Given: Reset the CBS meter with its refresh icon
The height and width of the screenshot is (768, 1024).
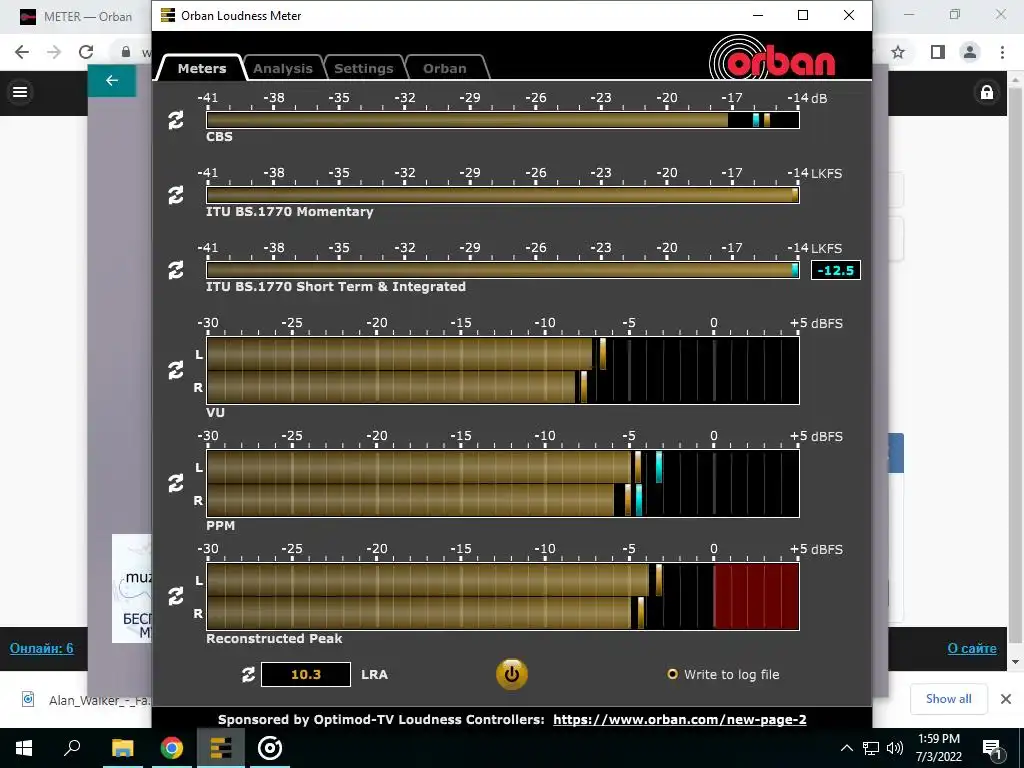Looking at the screenshot, I should pyautogui.click(x=176, y=120).
